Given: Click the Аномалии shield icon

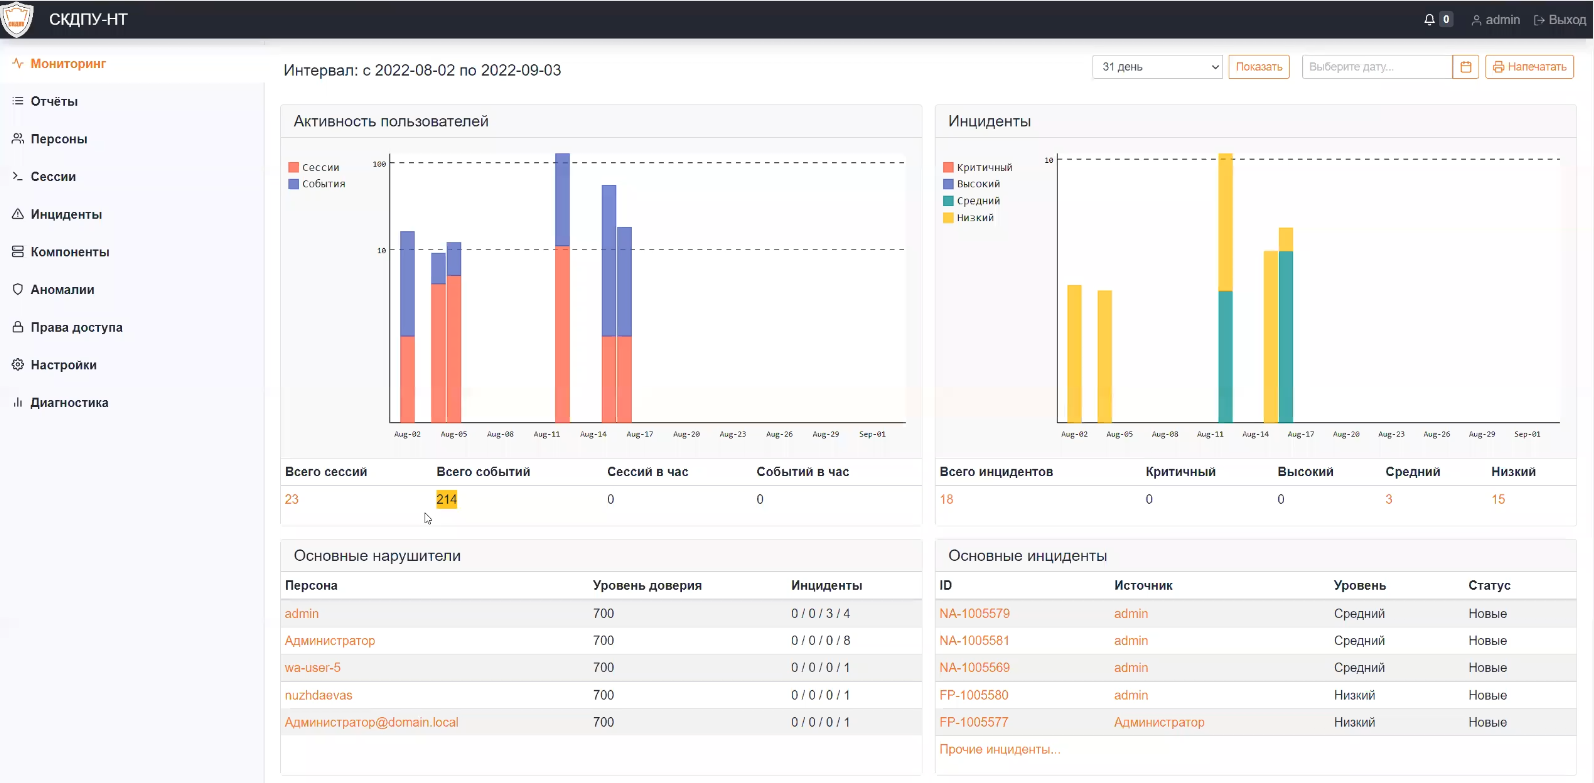Looking at the screenshot, I should tap(17, 289).
